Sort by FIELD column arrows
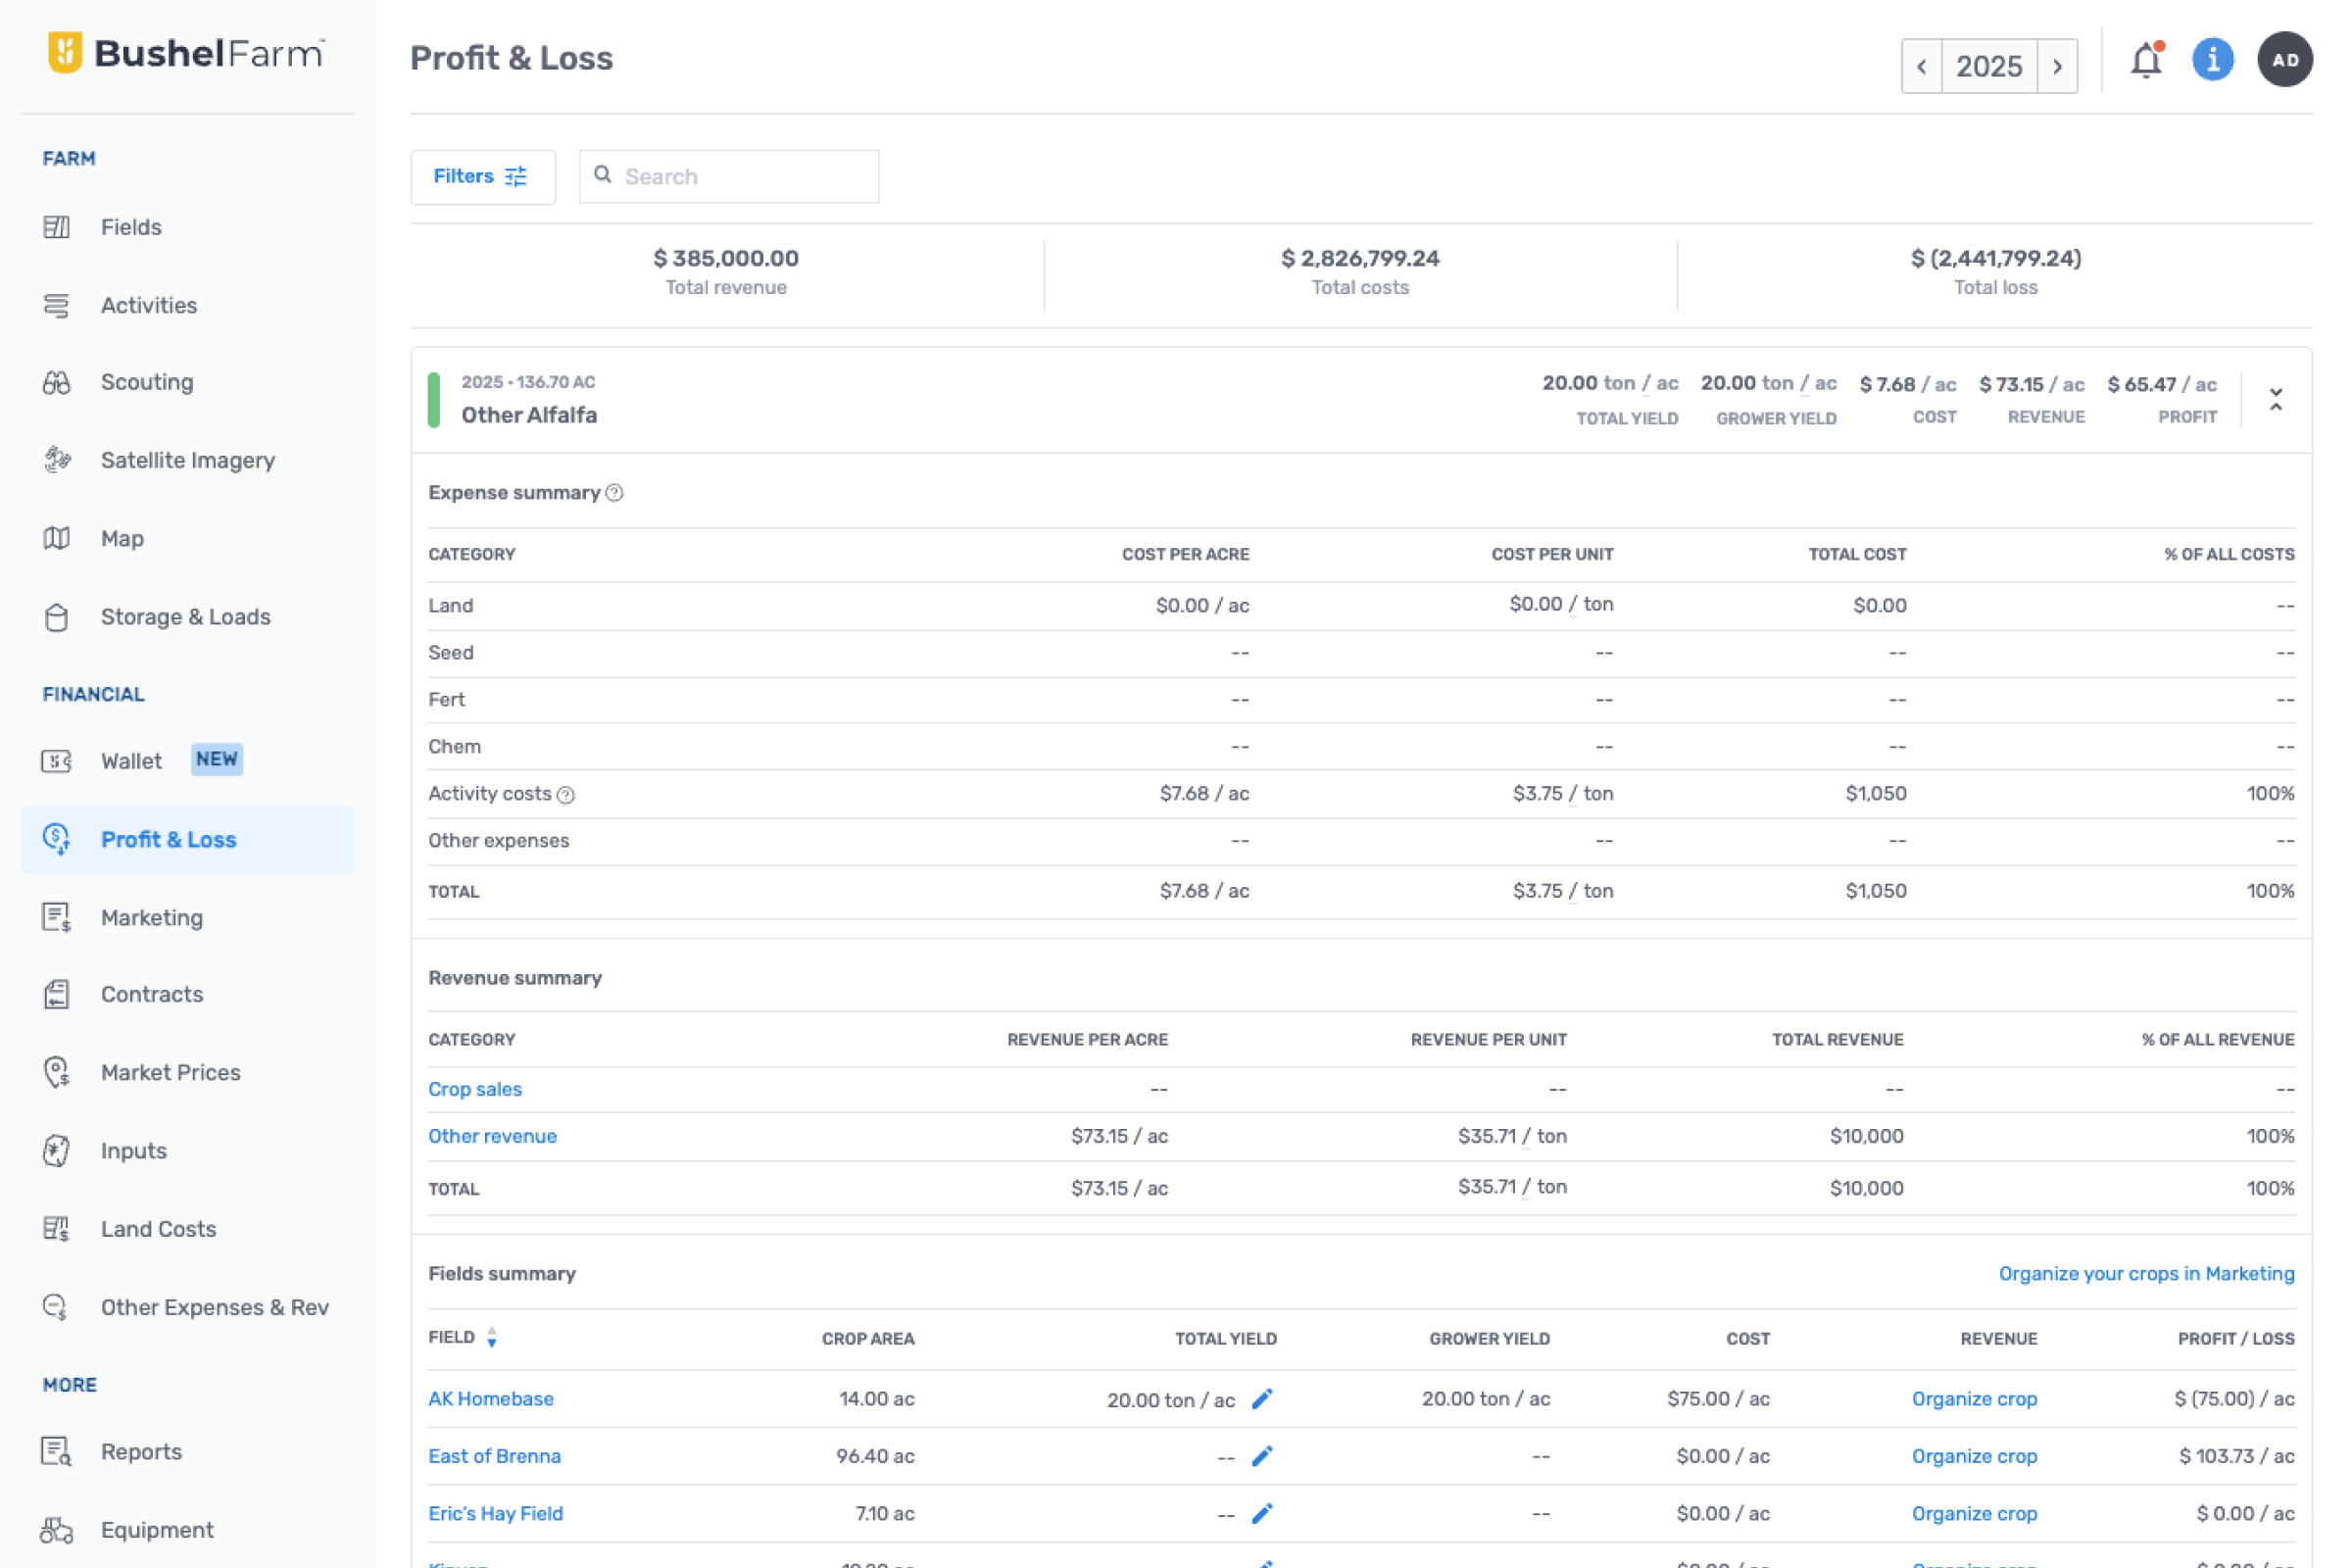 tap(491, 1338)
